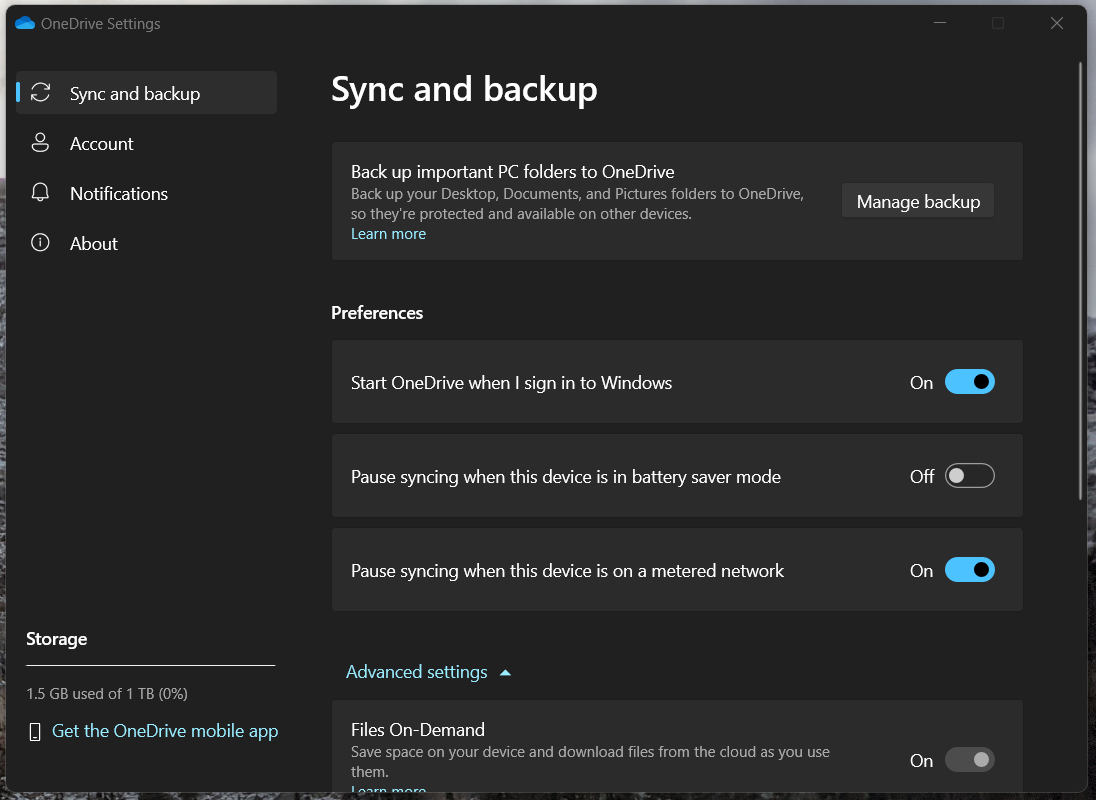
Task: Click the OneDrive cloud icon in title bar
Action: click(x=24, y=23)
